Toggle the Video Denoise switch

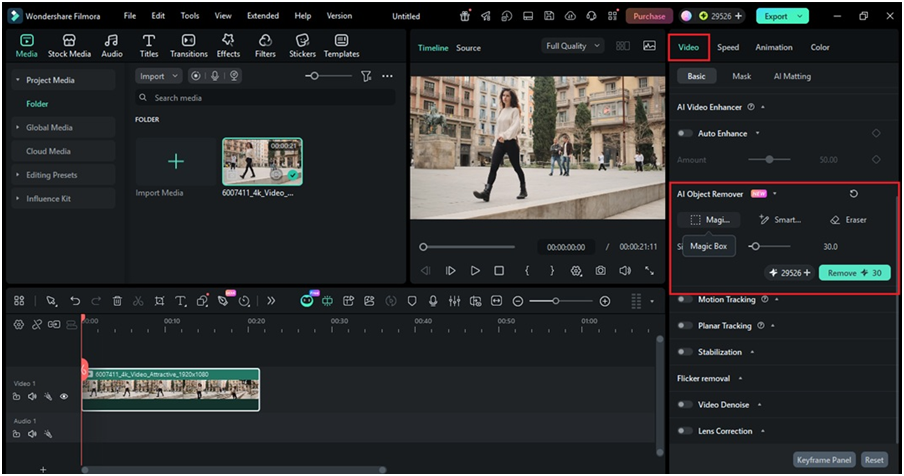click(685, 405)
